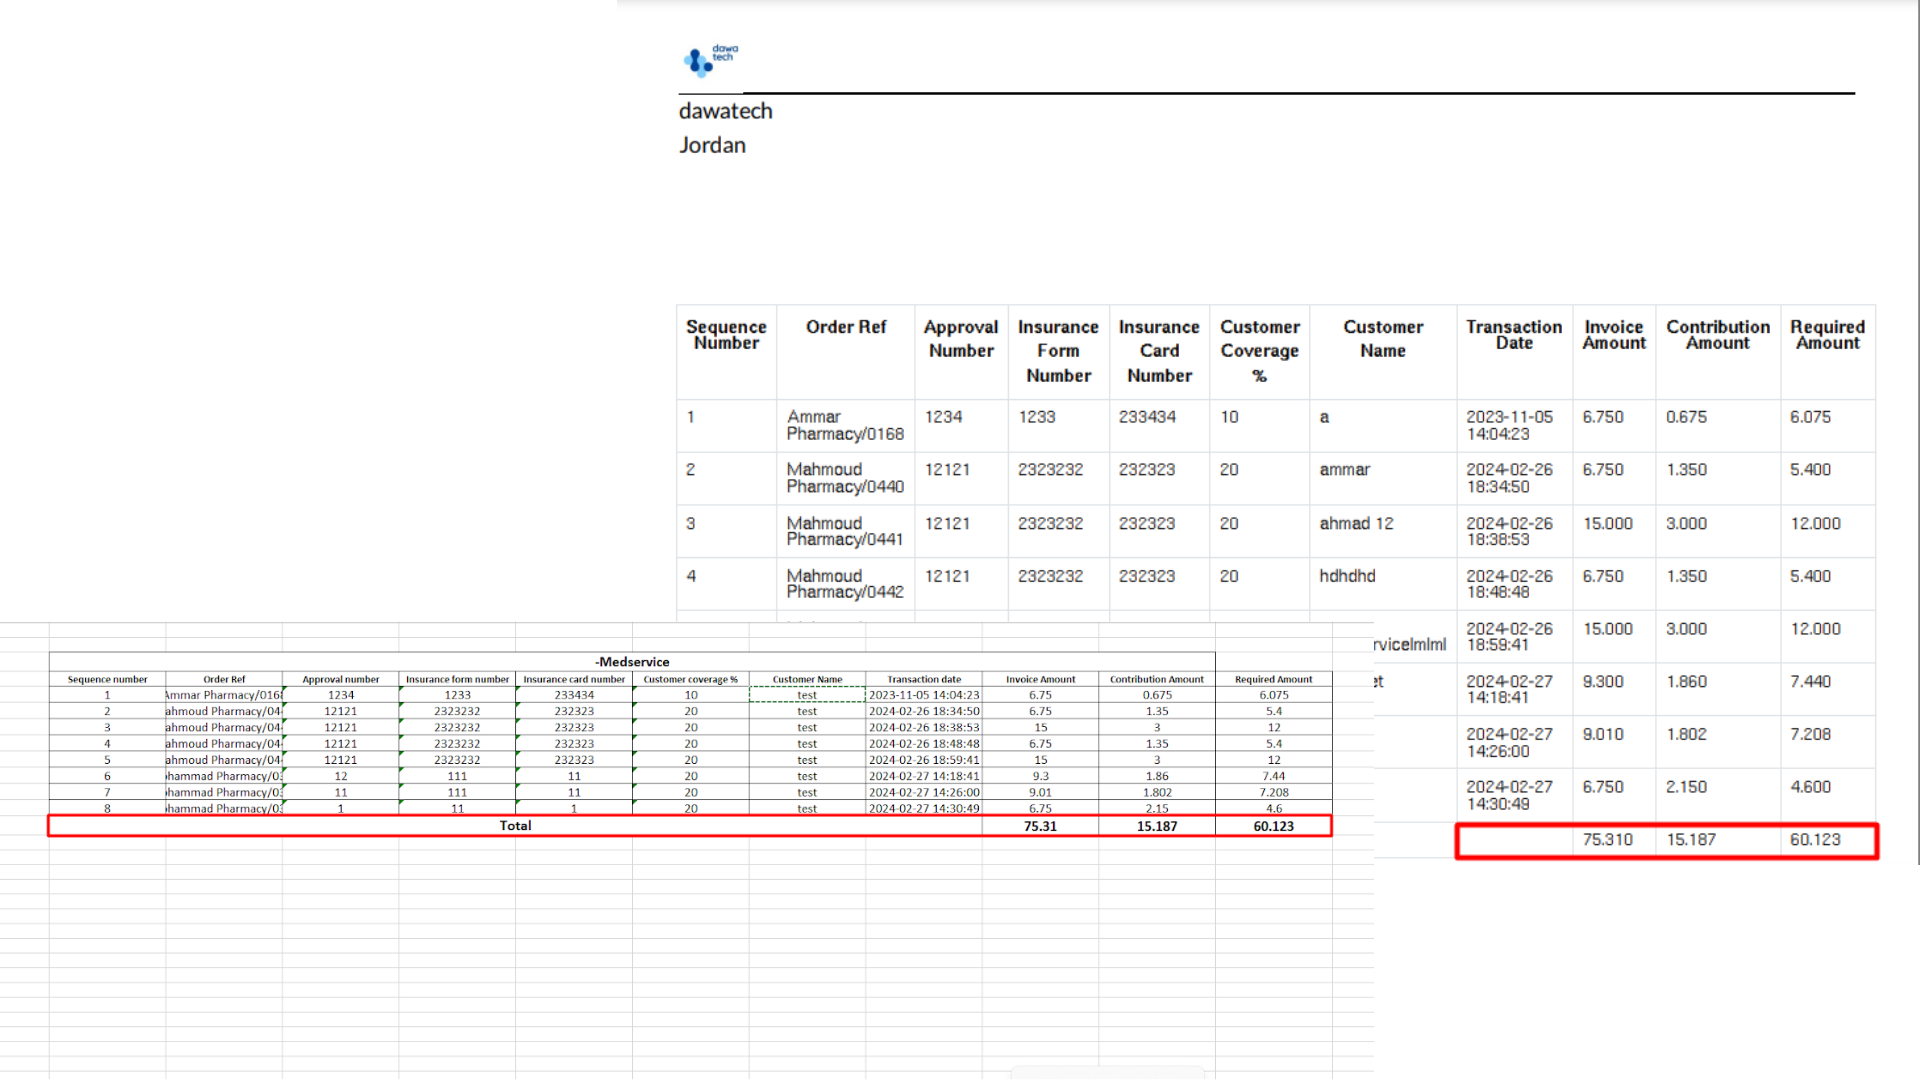Click report total required amount 60.123
The image size is (1920, 1080).
coord(1814,840)
